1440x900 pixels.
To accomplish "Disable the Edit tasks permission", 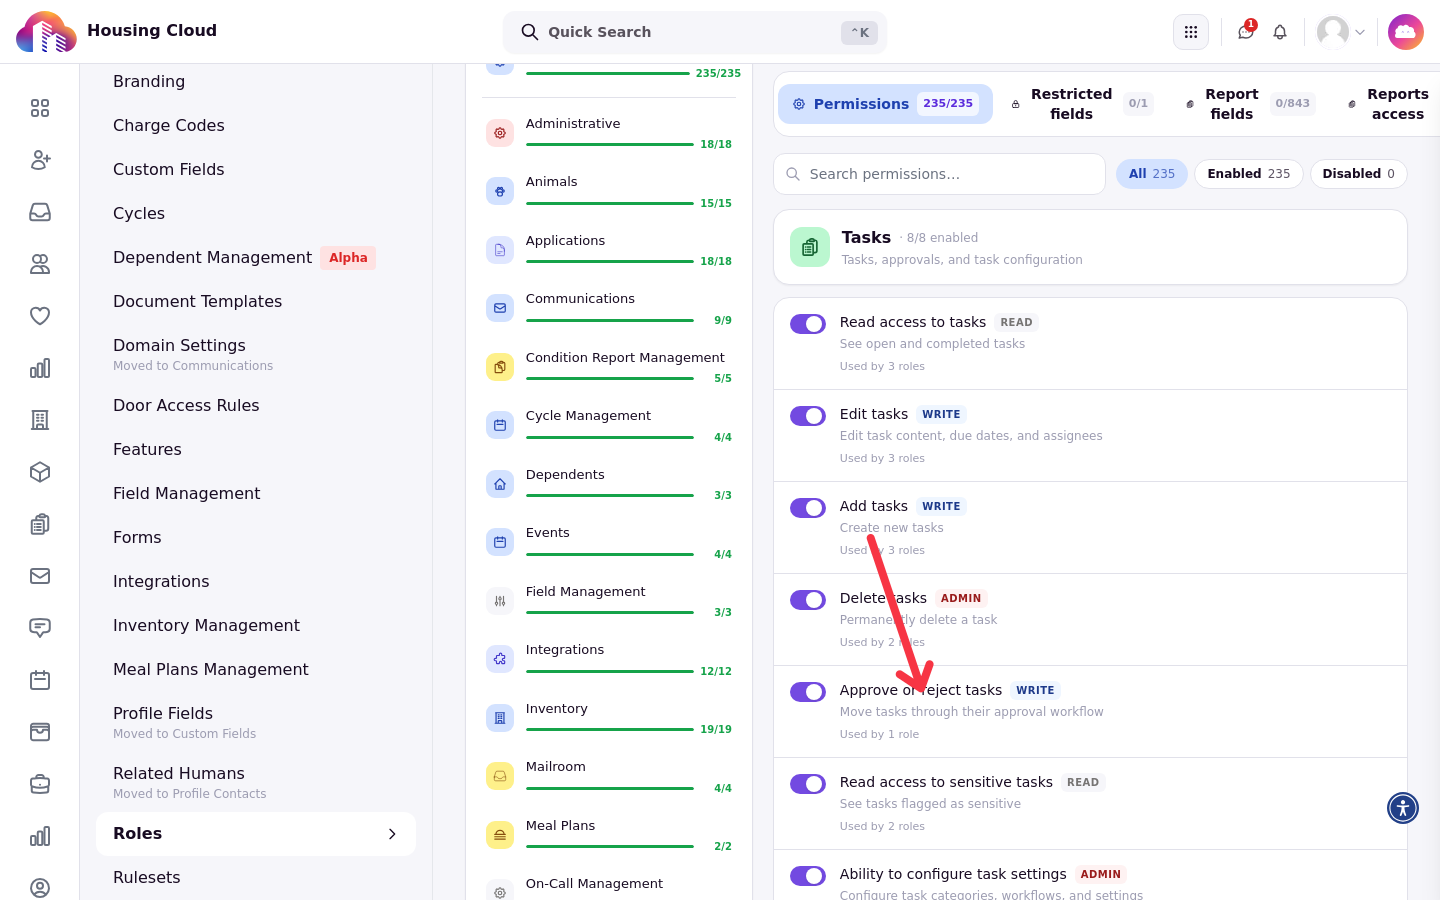I will coord(808,416).
